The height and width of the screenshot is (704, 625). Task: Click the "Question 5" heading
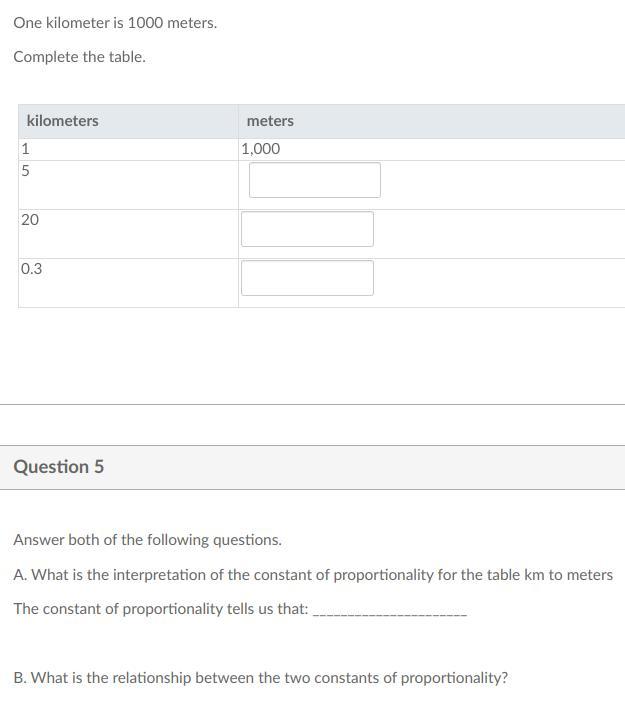click(x=59, y=467)
